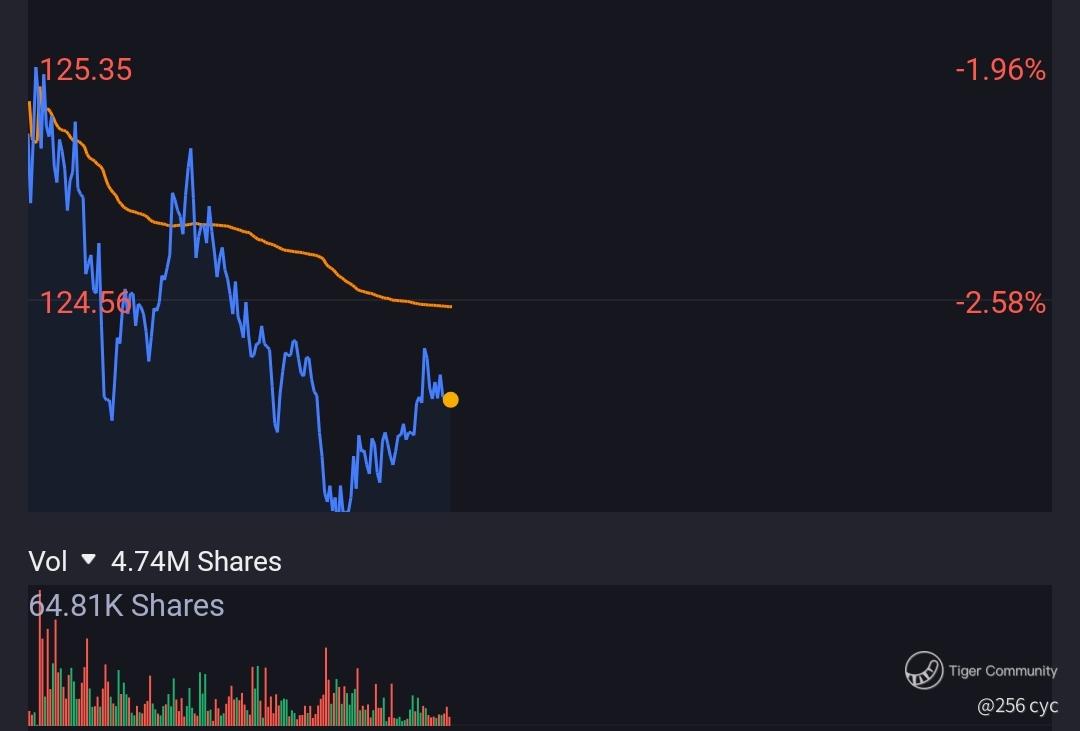
Task: Click the 124.56 price label
Action: pos(85,303)
